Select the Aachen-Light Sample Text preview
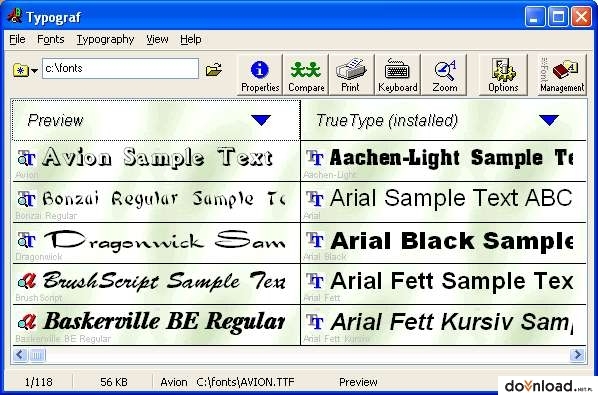The height and width of the screenshot is (395, 598). 451,157
